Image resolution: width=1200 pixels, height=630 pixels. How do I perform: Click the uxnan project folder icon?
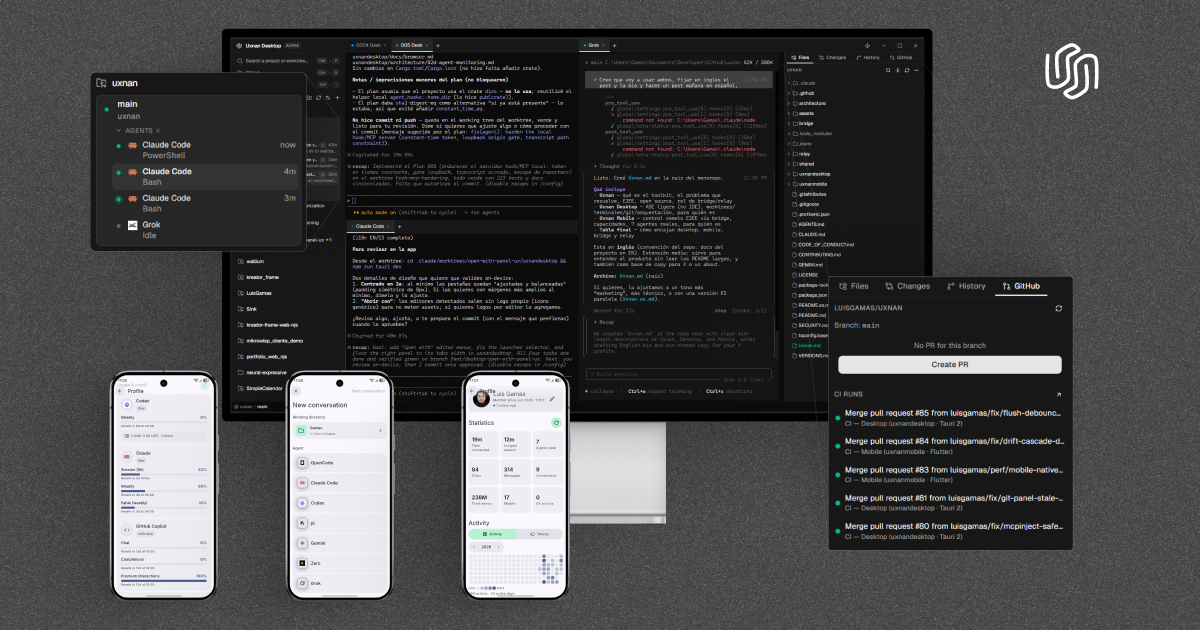point(101,83)
